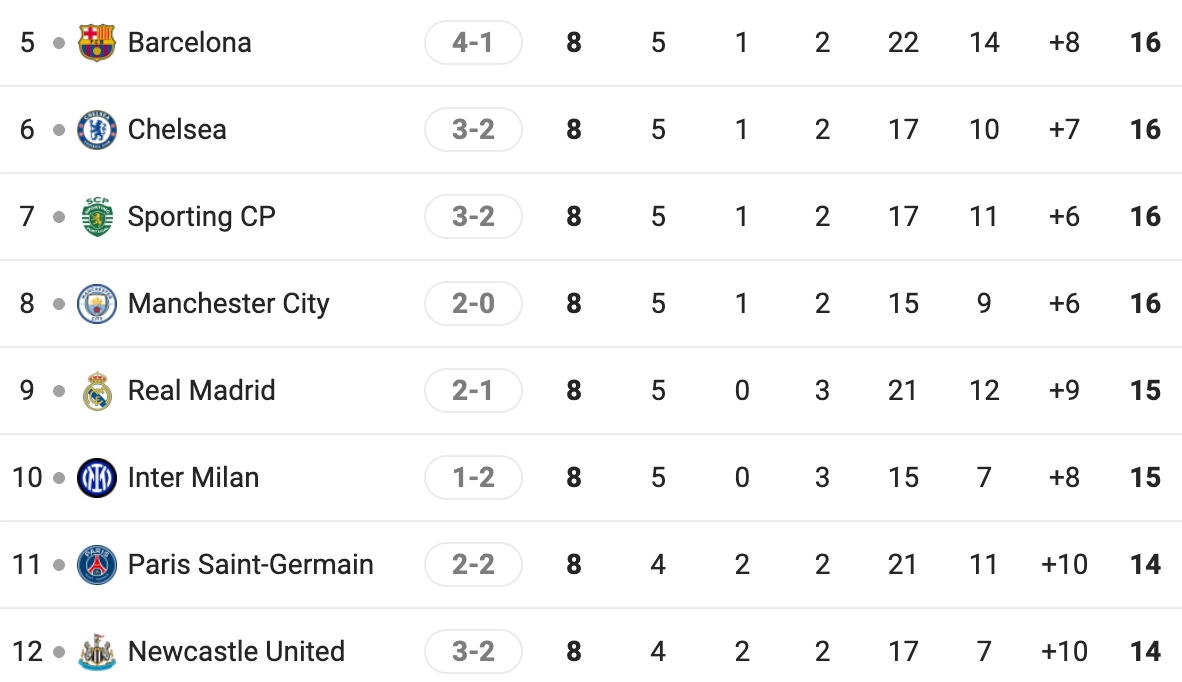Open the Newcastle United team link
Screen dimensions: 1182x682
pyautogui.click(x=236, y=652)
